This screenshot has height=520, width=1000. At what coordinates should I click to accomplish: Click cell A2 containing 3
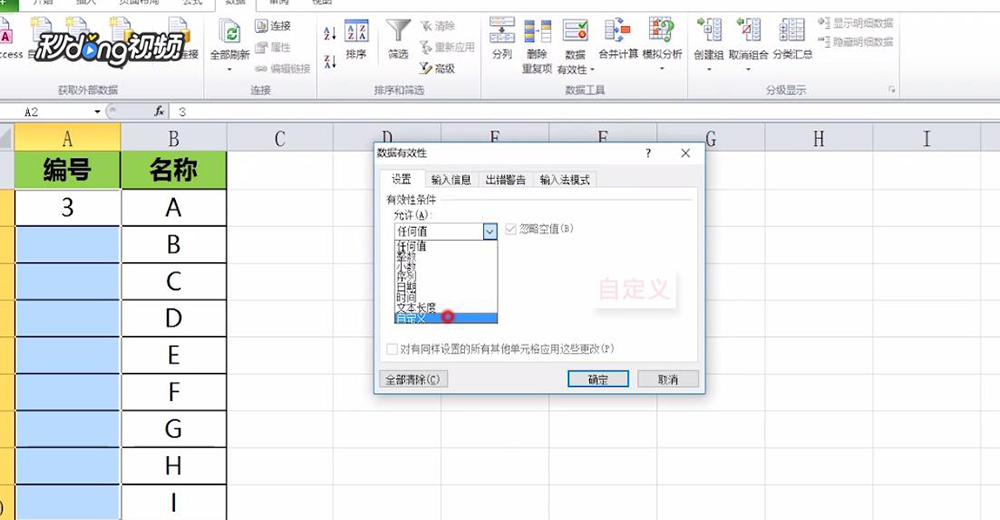coord(67,207)
